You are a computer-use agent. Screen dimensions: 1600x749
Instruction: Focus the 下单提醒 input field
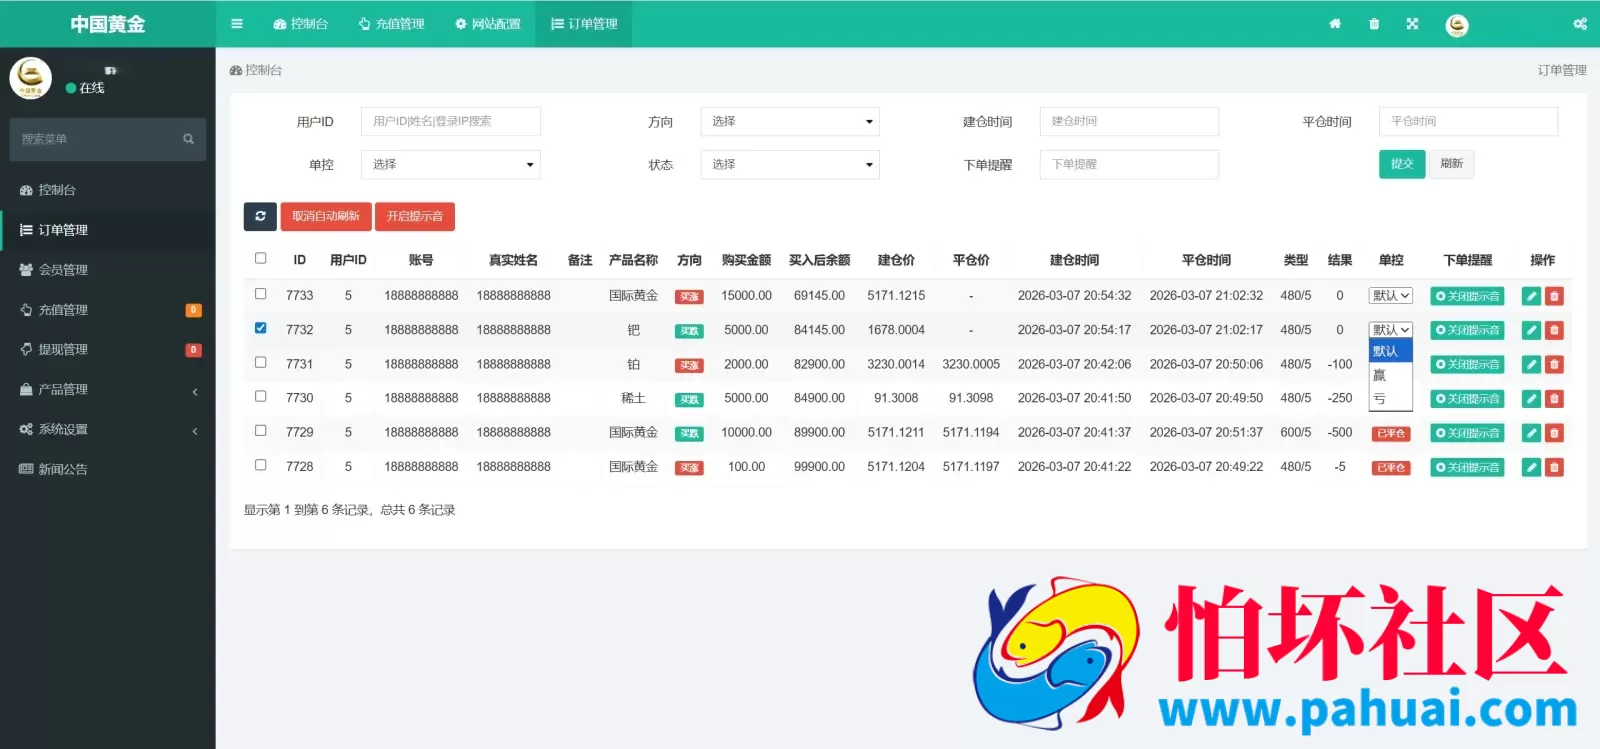1129,164
